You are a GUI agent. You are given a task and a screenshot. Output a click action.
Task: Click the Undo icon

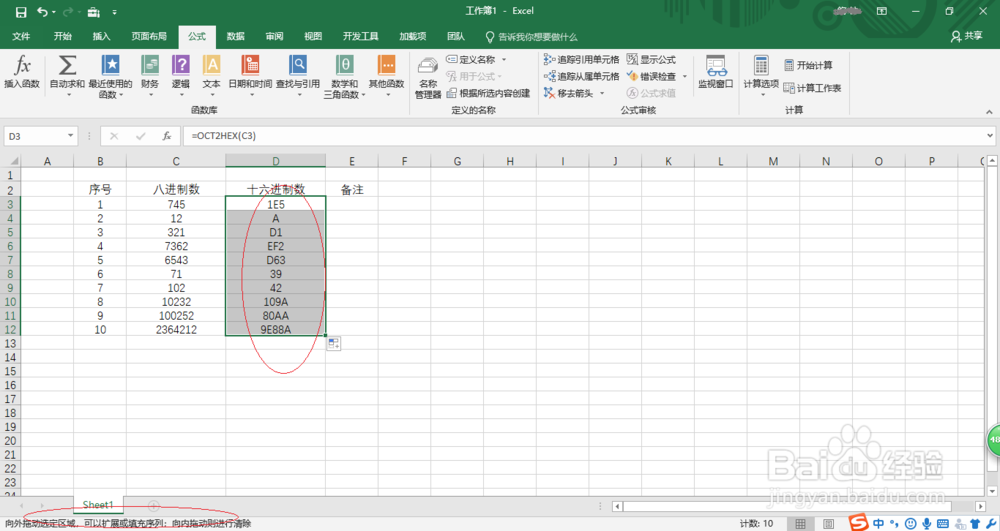click(x=43, y=11)
